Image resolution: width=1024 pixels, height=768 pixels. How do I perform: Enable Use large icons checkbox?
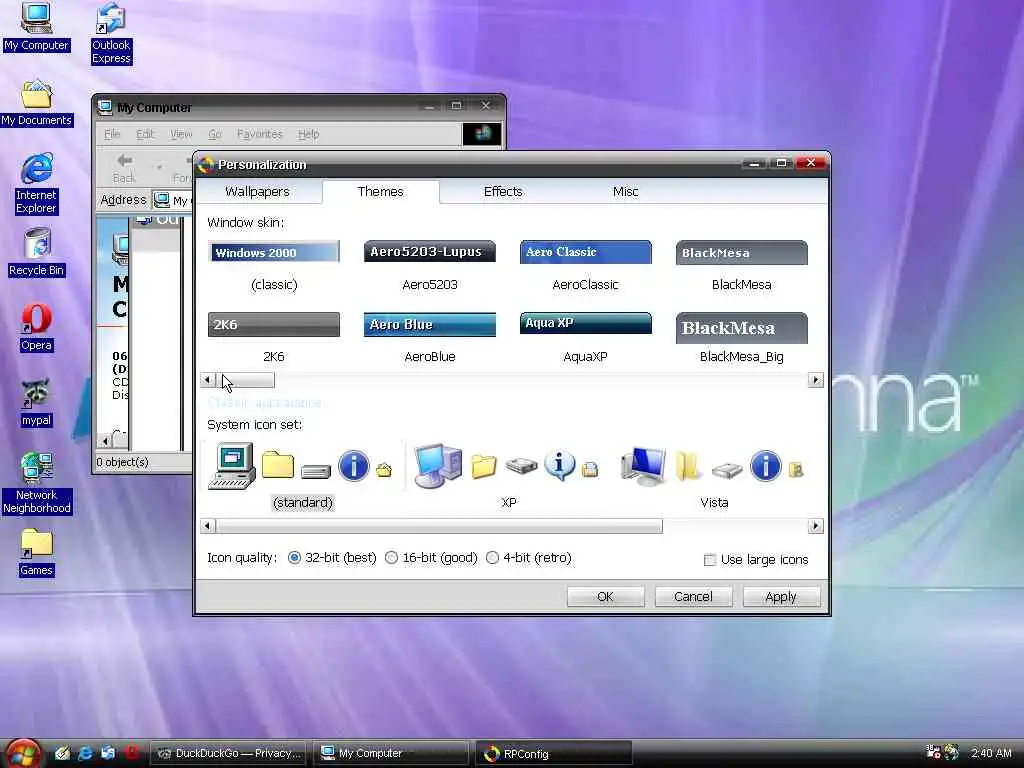710,560
